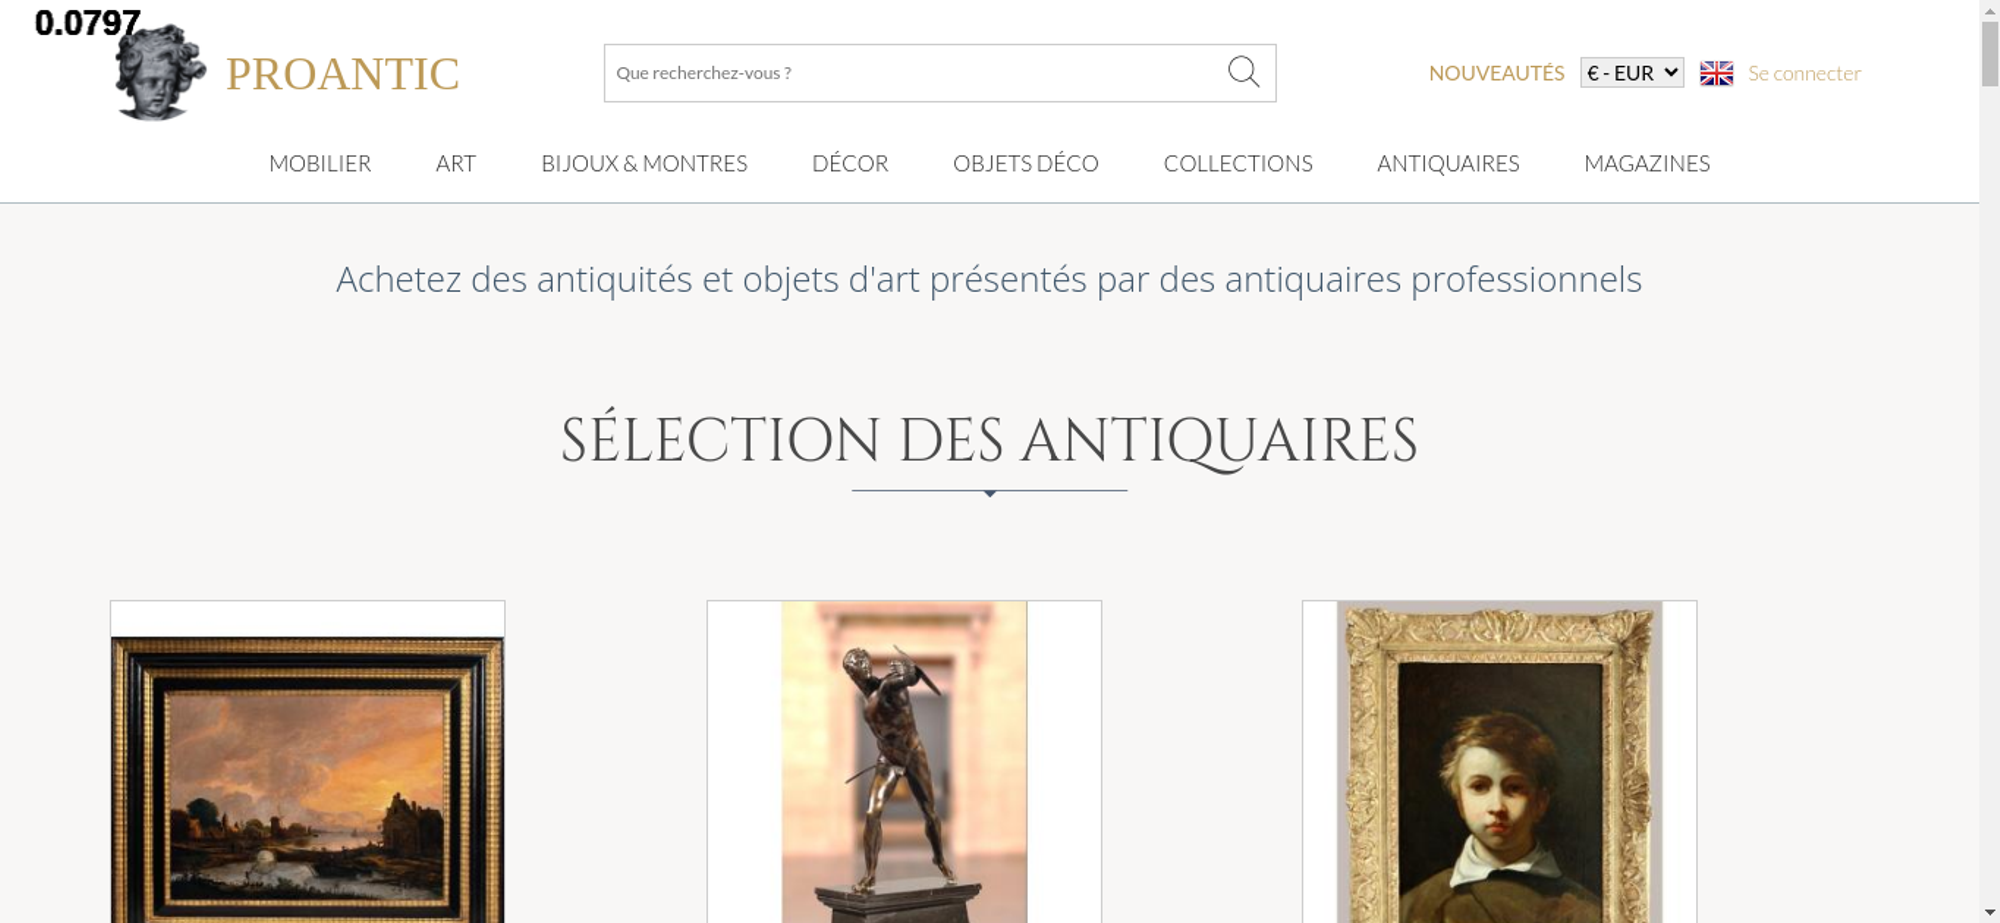
Task: Open the OBJETS DÉCO menu
Action: (x=1026, y=163)
